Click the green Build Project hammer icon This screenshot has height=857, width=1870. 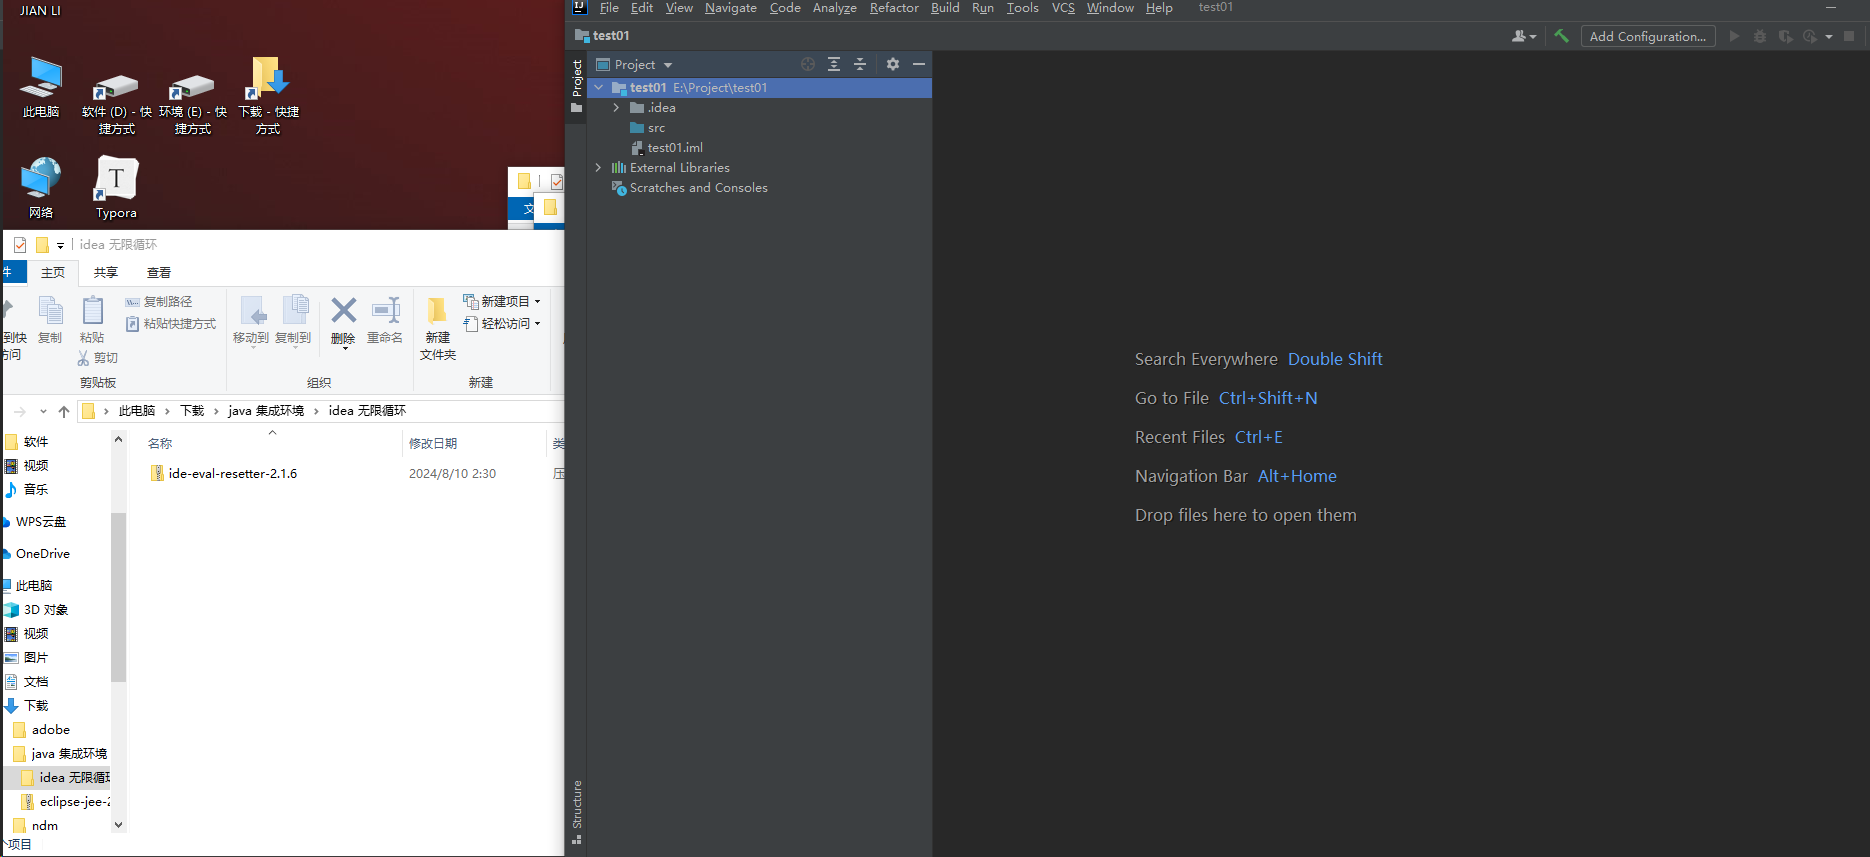coord(1561,36)
